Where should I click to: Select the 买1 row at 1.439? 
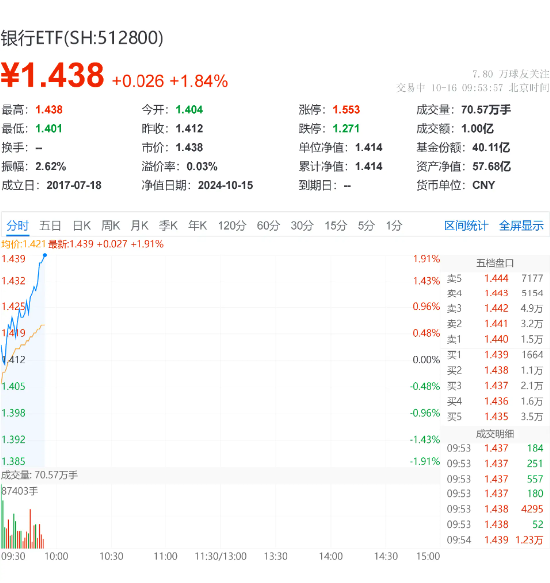pyautogui.click(x=495, y=355)
